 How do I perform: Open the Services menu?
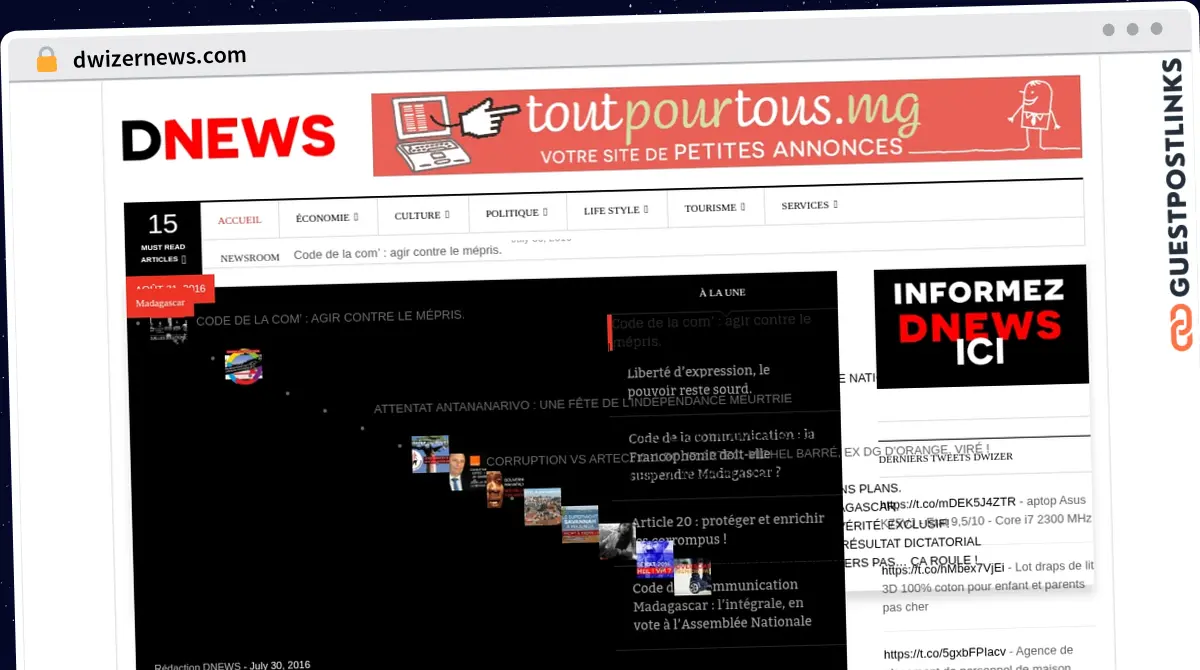click(809, 205)
